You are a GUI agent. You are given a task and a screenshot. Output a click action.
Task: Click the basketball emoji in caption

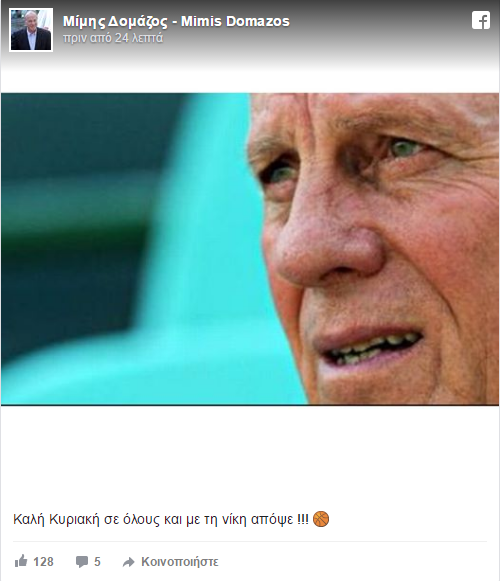[x=321, y=519]
